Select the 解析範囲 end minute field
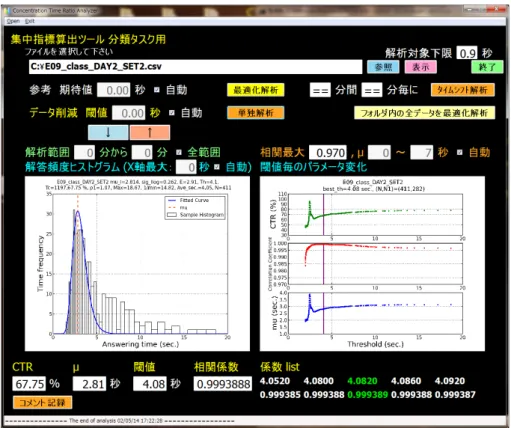This screenshot has height=428, width=511. [x=142, y=153]
